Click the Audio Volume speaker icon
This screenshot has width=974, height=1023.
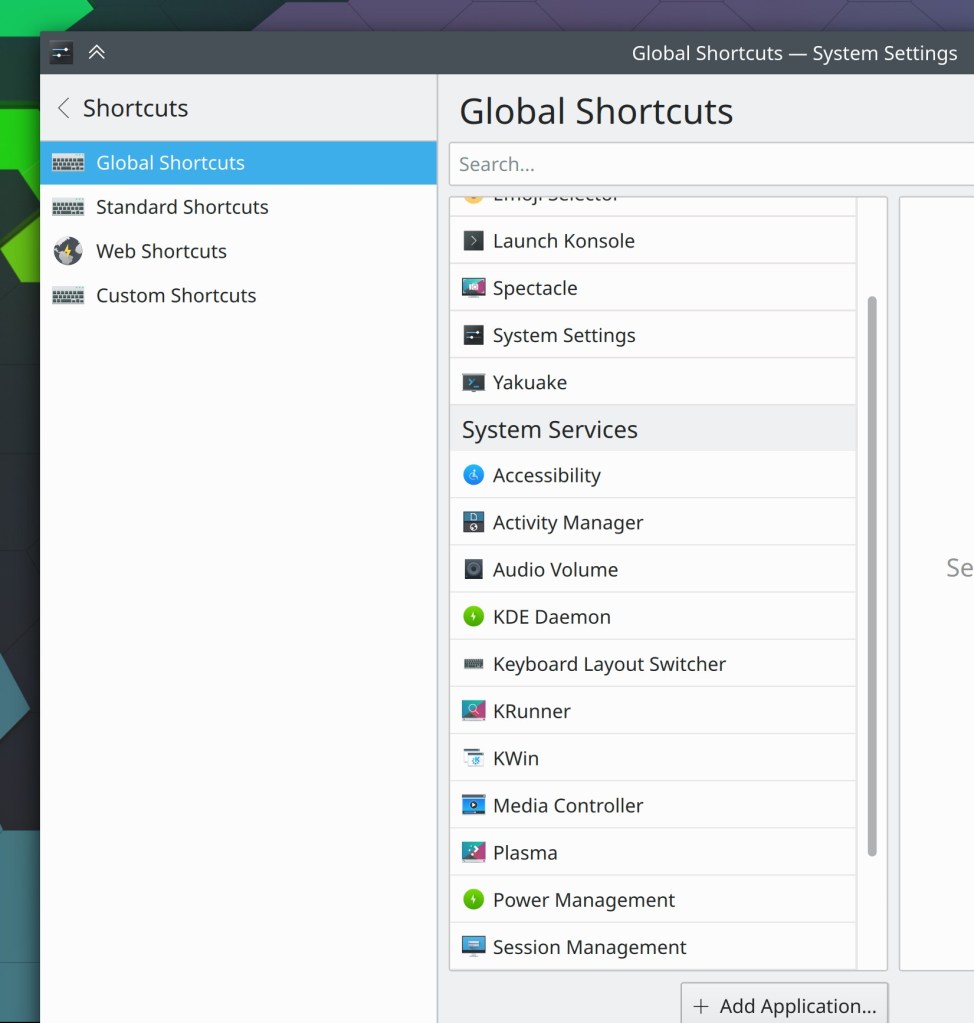tap(473, 569)
